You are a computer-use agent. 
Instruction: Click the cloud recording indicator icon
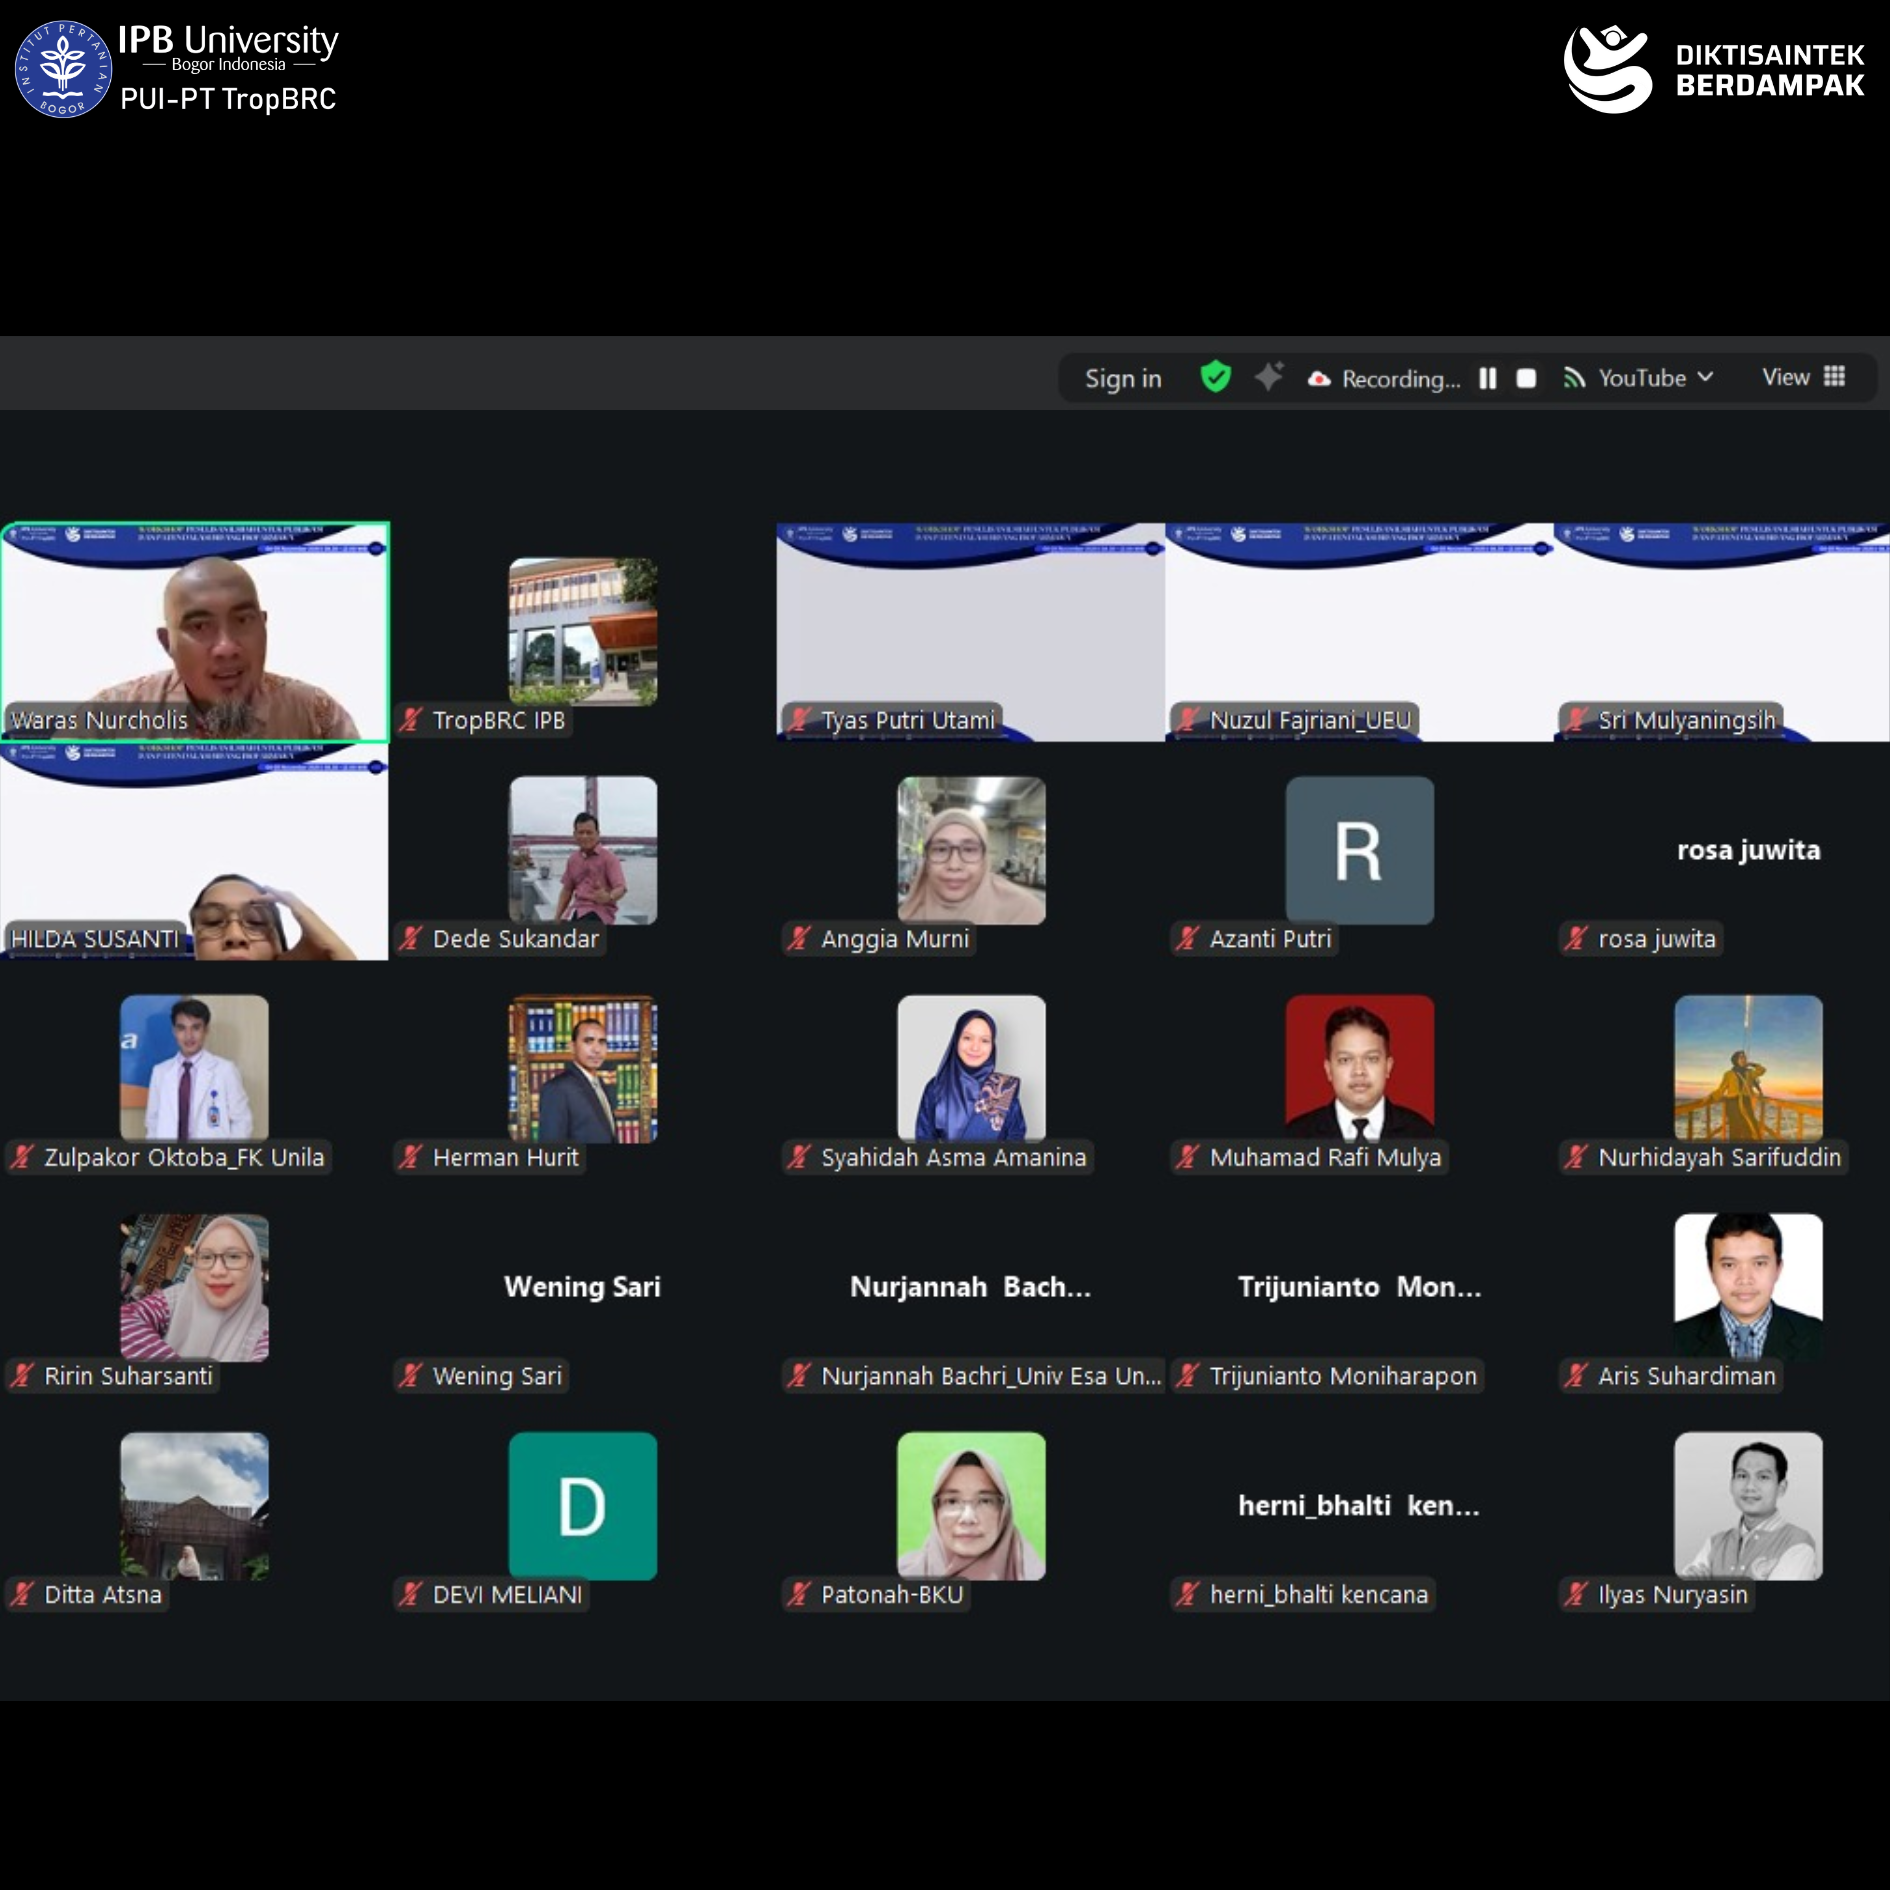click(x=1319, y=379)
